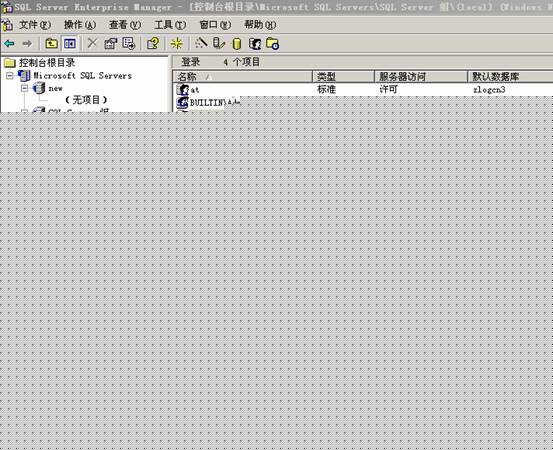Viewport: 553px width, 450px height.
Task: Open the 查看(V) menu
Action: coord(124,25)
